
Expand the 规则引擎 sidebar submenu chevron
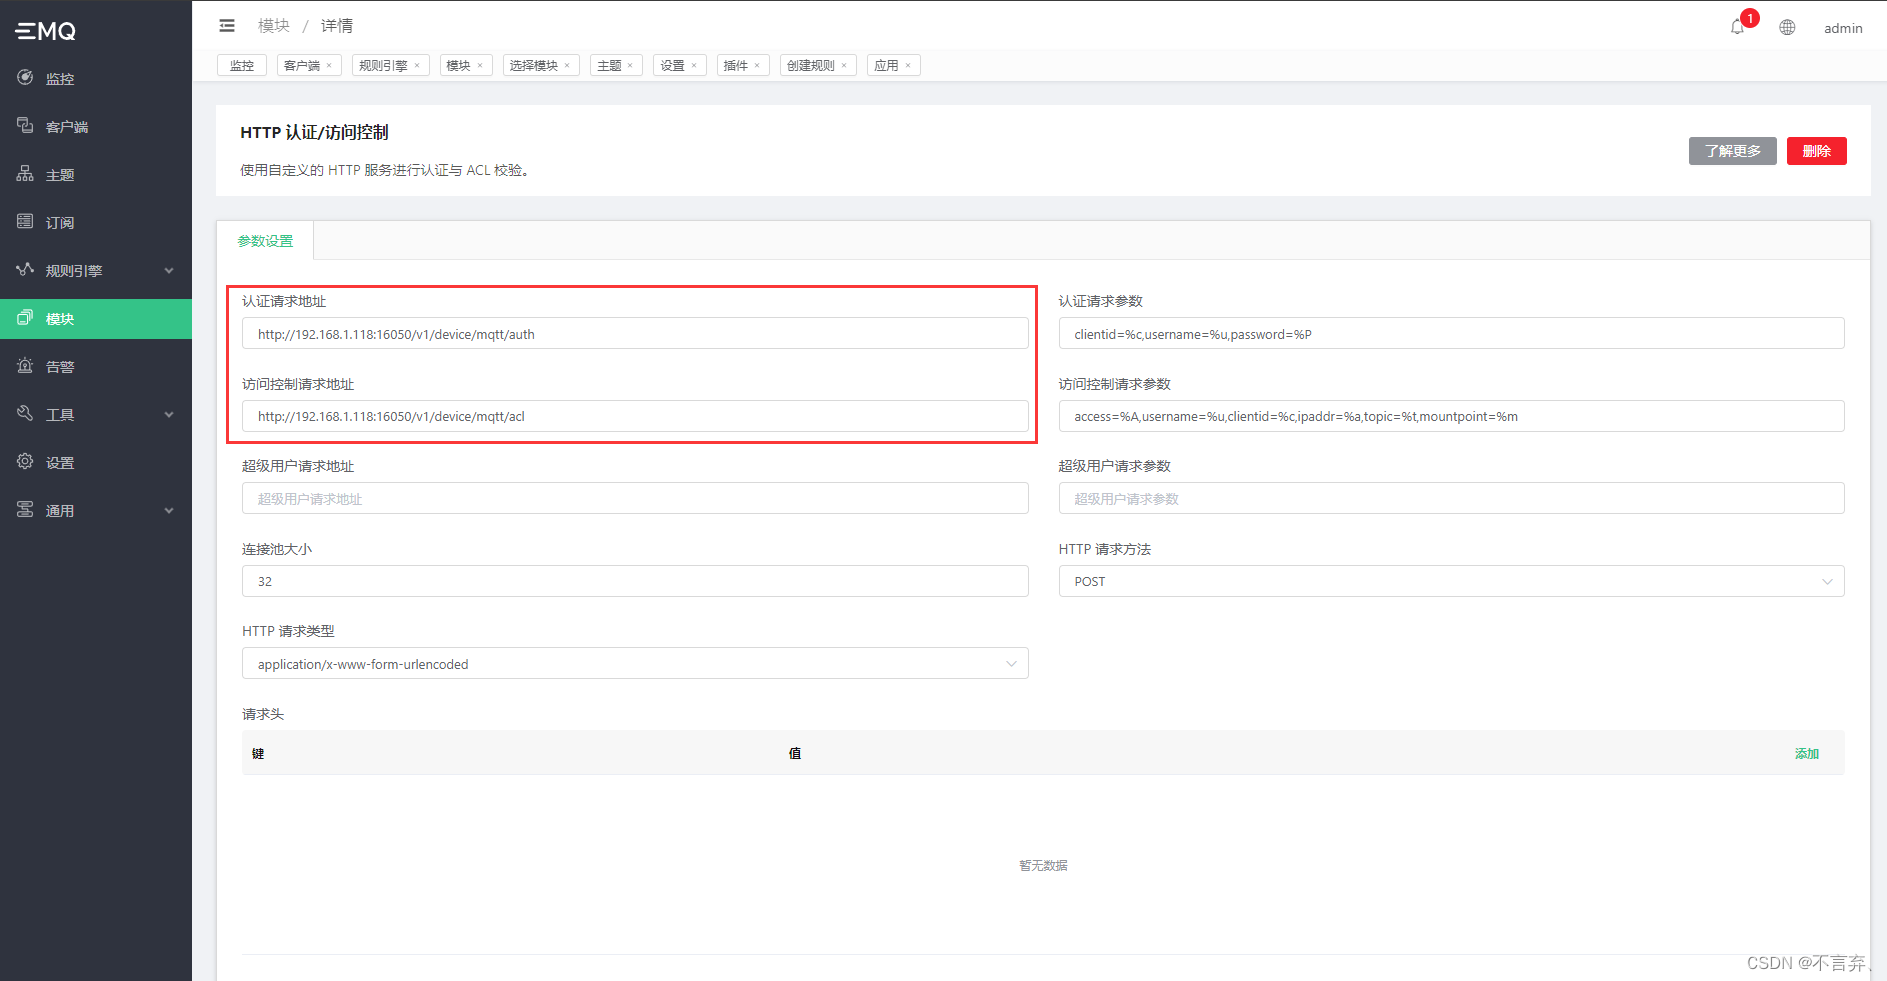pos(169,271)
